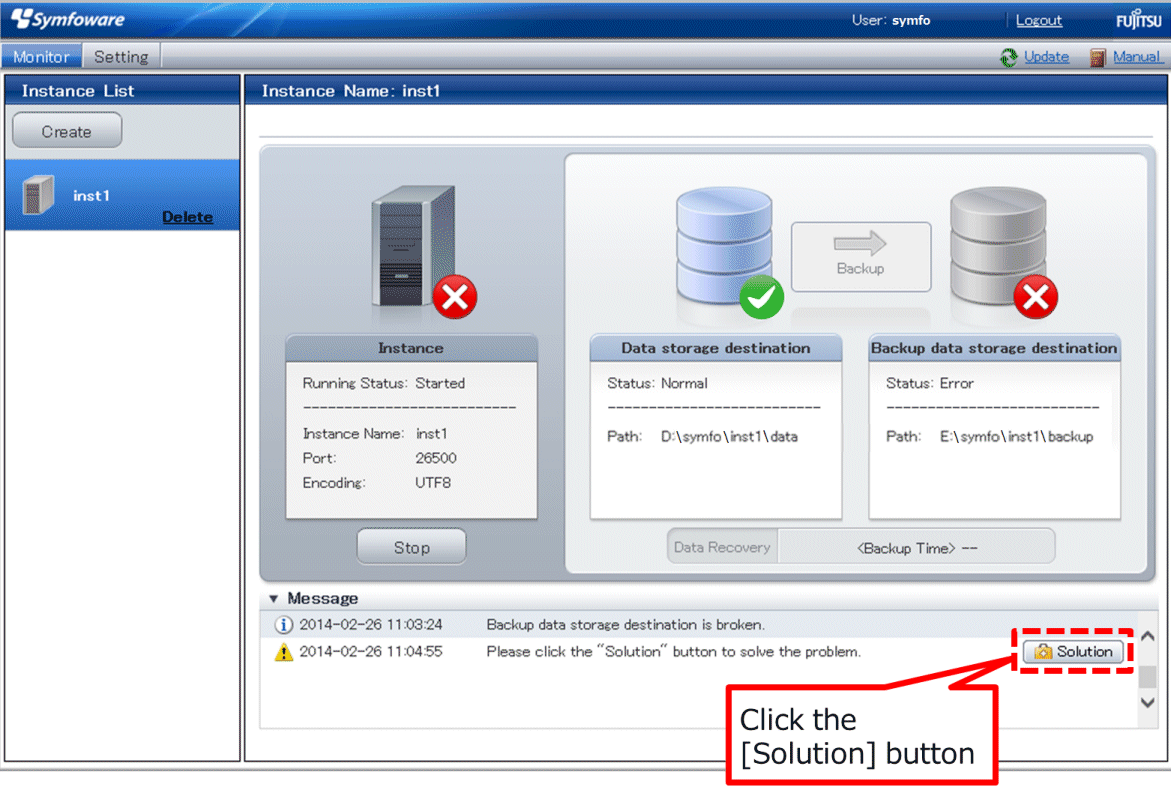Click the "Backup data storage destination" header
The width and height of the screenshot is (1171, 787).
point(994,348)
